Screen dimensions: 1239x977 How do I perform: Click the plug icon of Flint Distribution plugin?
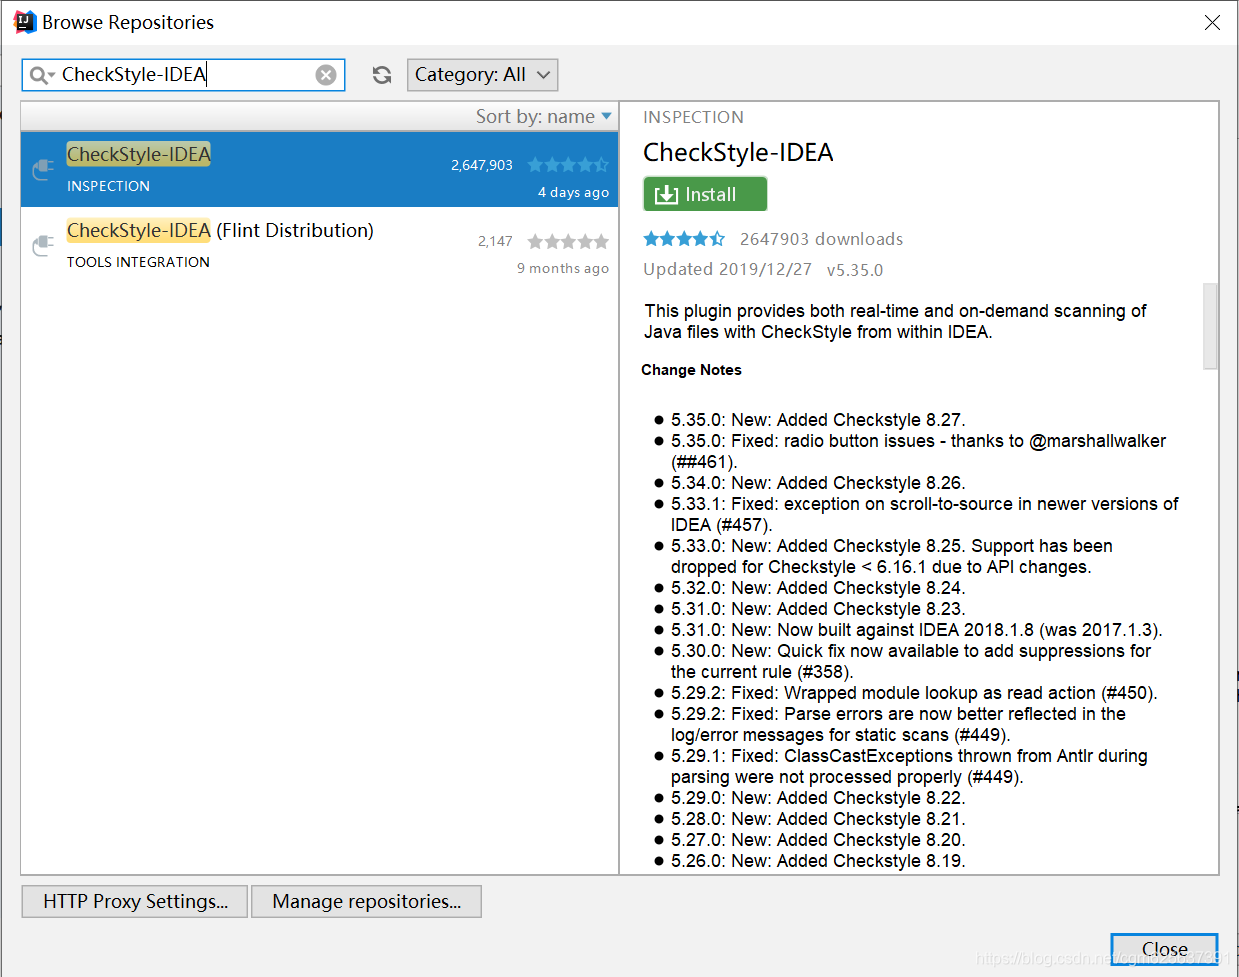click(x=43, y=245)
